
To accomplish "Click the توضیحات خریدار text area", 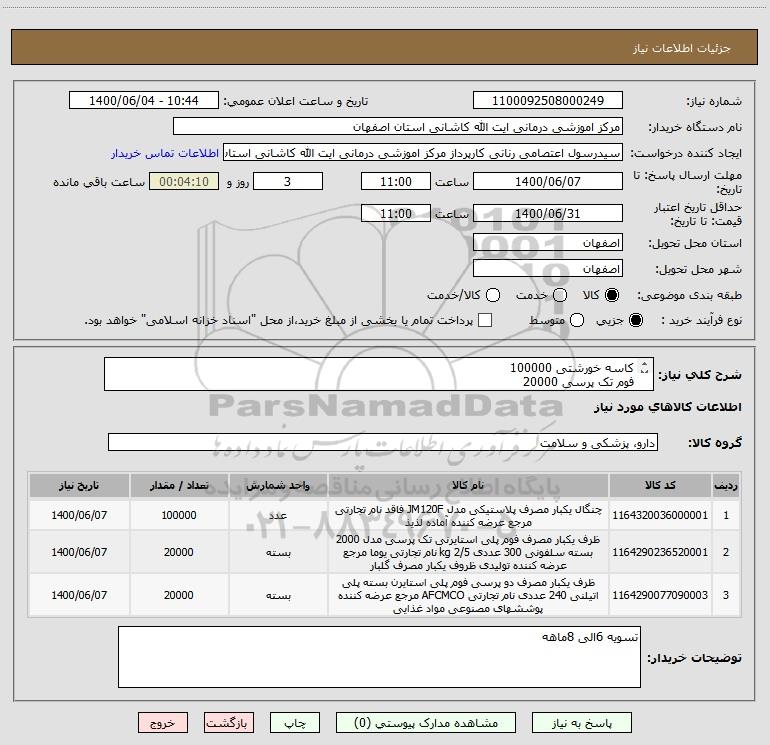I will pos(379,657).
